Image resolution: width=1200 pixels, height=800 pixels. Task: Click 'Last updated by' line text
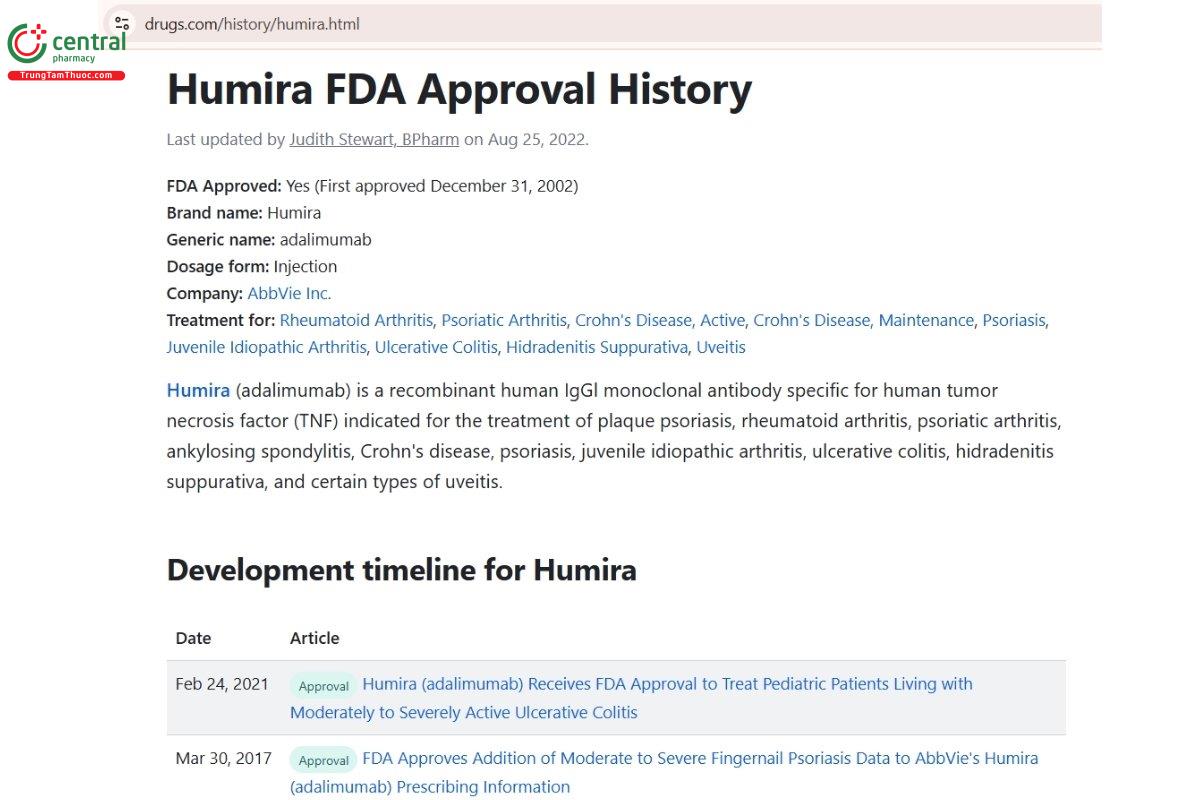pyautogui.click(x=378, y=140)
